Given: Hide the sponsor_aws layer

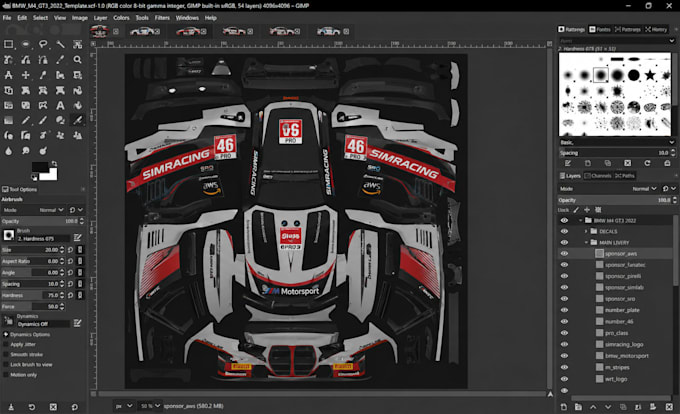Looking at the screenshot, I should tap(564, 254).
